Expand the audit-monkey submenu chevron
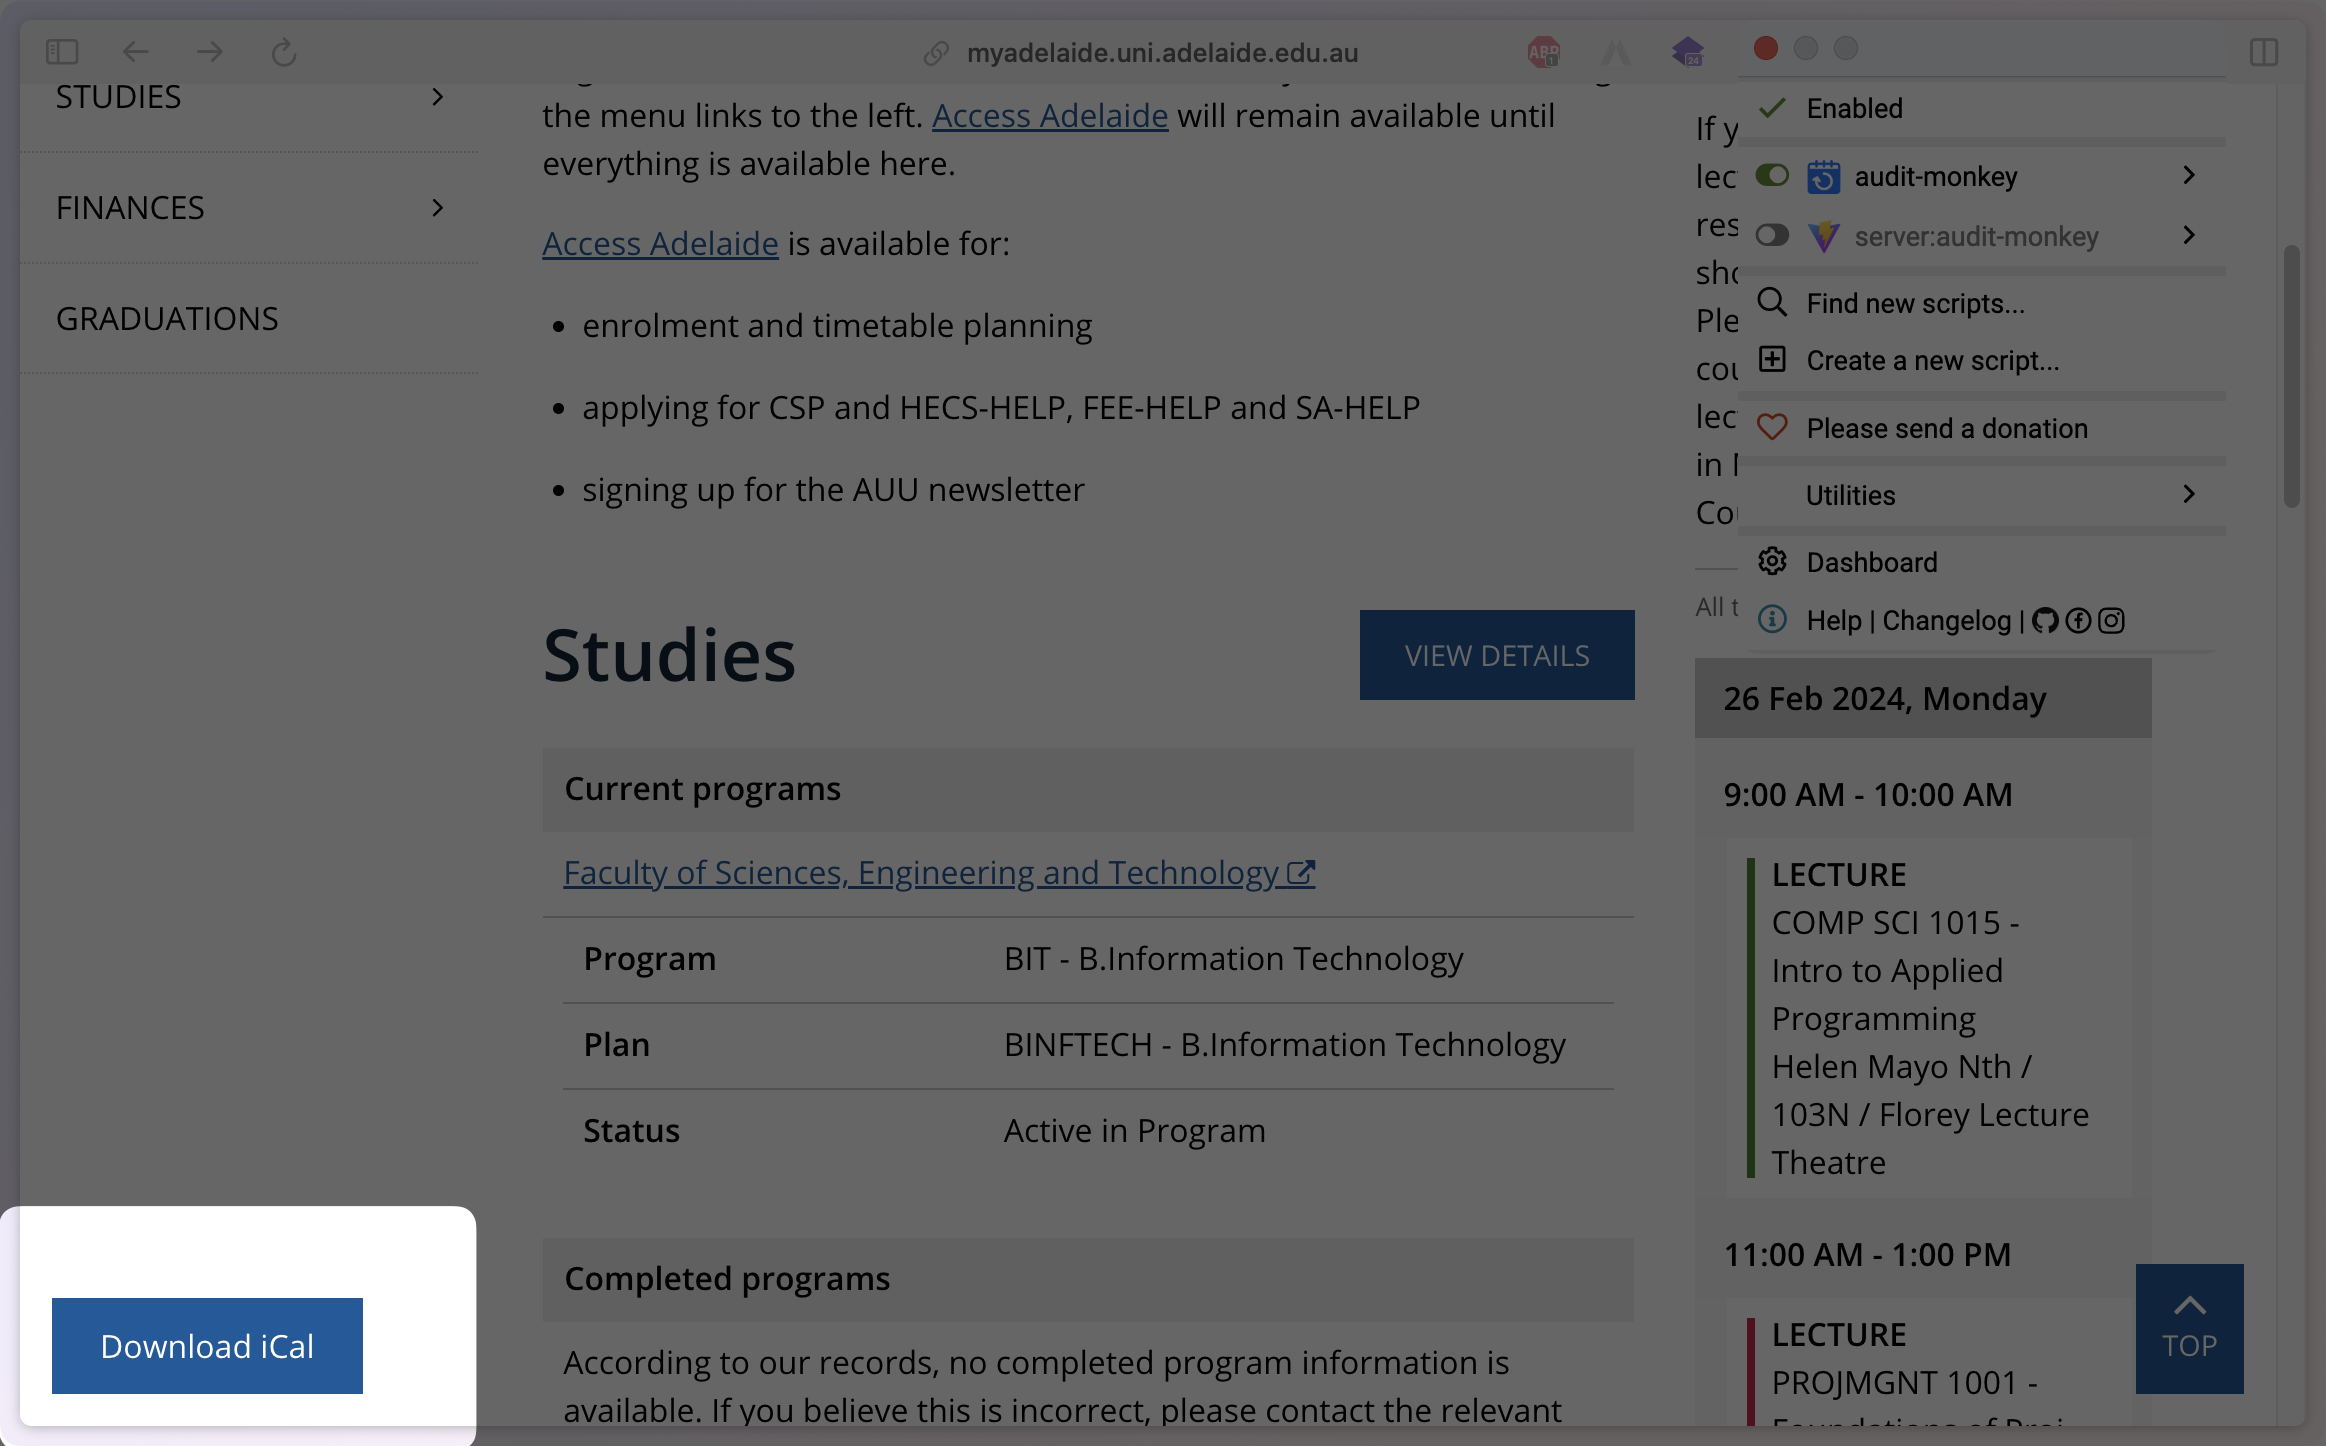The height and width of the screenshot is (1446, 2326). (x=2189, y=176)
